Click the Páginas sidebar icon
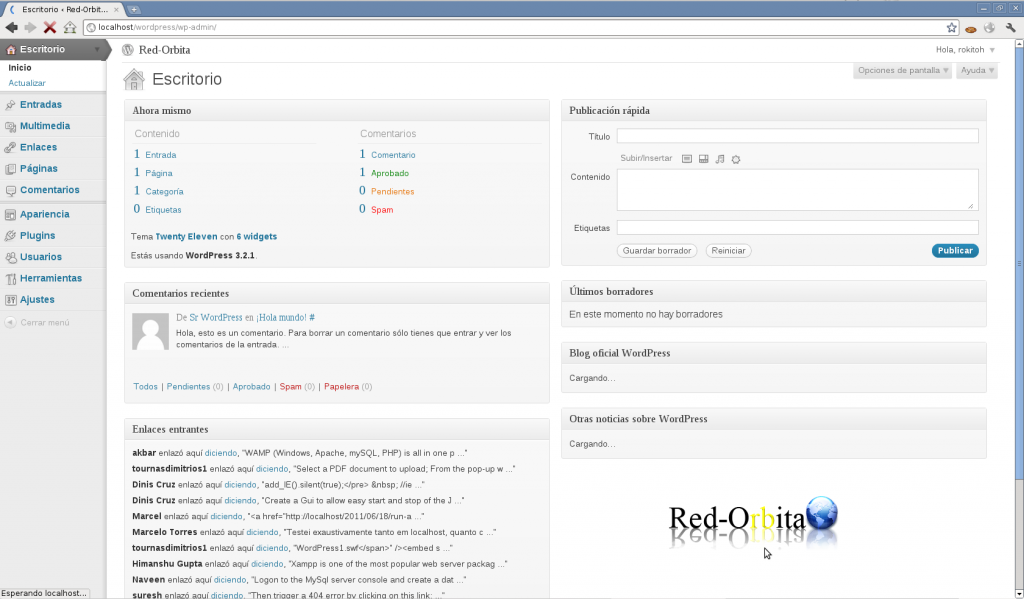Image resolution: width=1024 pixels, height=599 pixels. point(10,169)
